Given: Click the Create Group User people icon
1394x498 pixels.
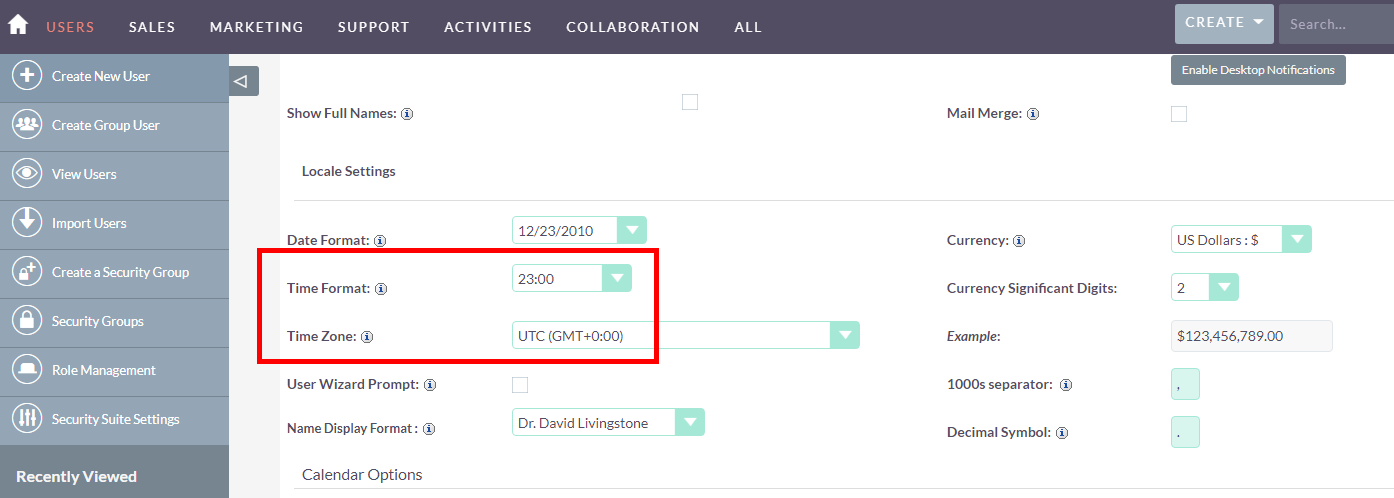Looking at the screenshot, I should pyautogui.click(x=26, y=125).
